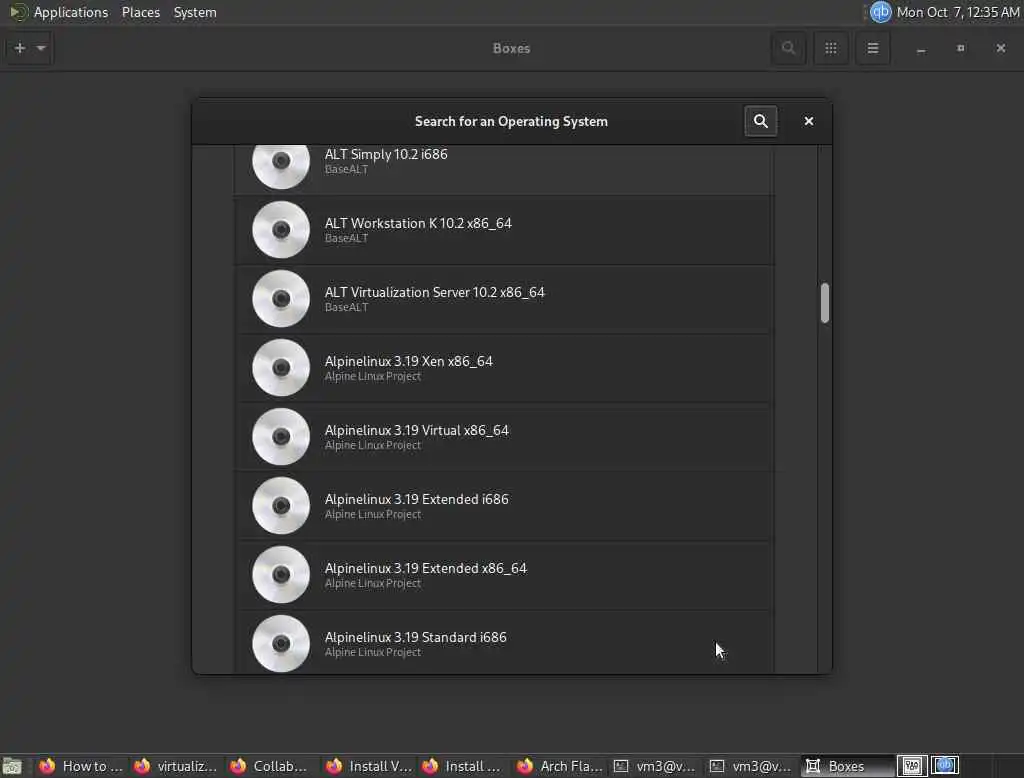
Task: Select Alpinelinux 3.19 Extended i686
Action: pyautogui.click(x=504, y=506)
